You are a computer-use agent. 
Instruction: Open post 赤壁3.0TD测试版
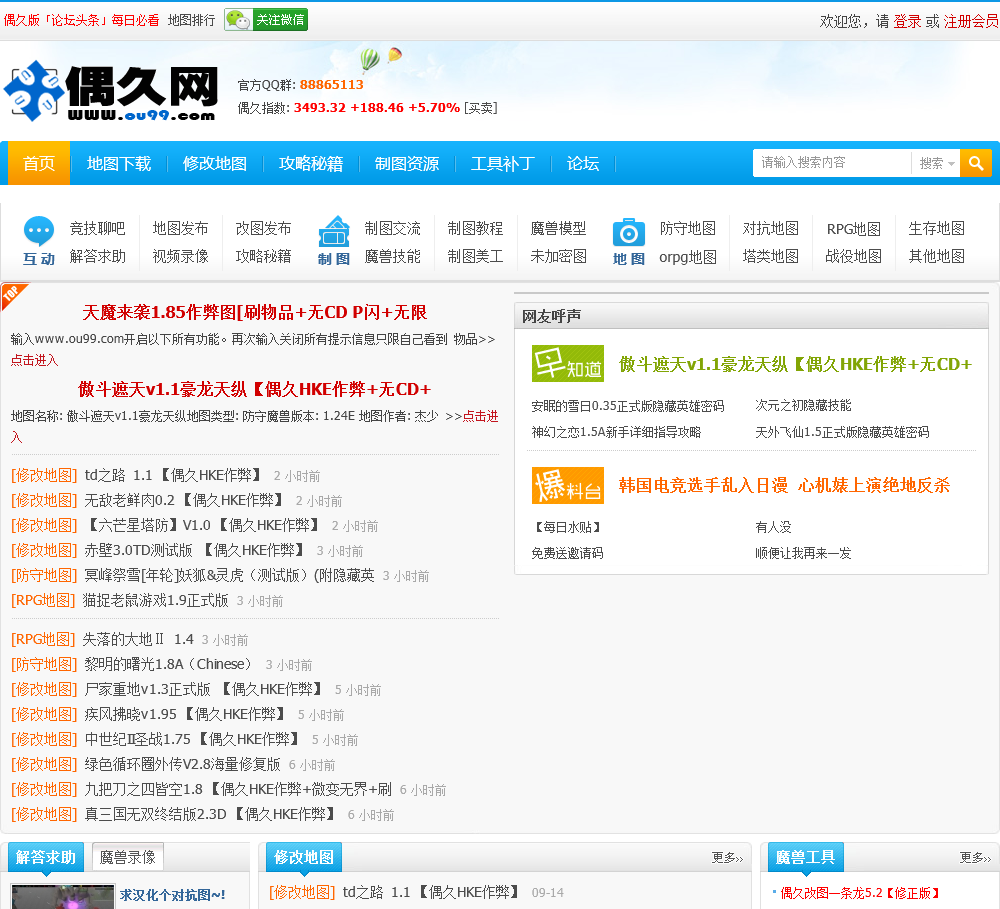(x=194, y=551)
